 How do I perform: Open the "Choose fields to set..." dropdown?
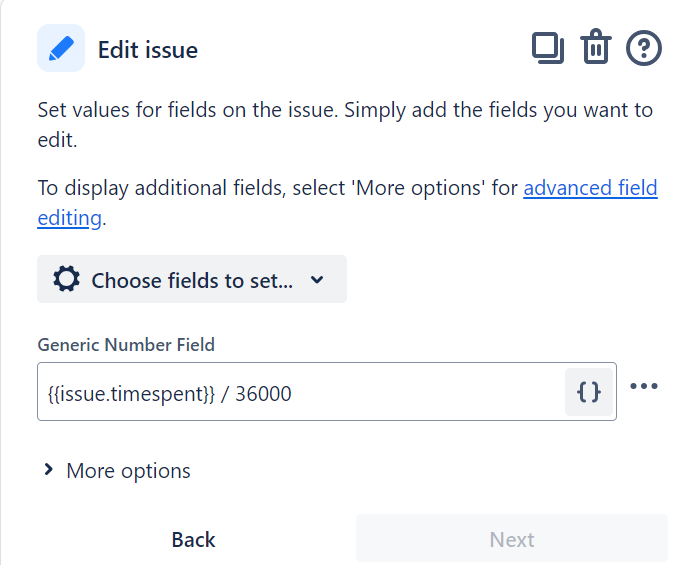[x=191, y=280]
